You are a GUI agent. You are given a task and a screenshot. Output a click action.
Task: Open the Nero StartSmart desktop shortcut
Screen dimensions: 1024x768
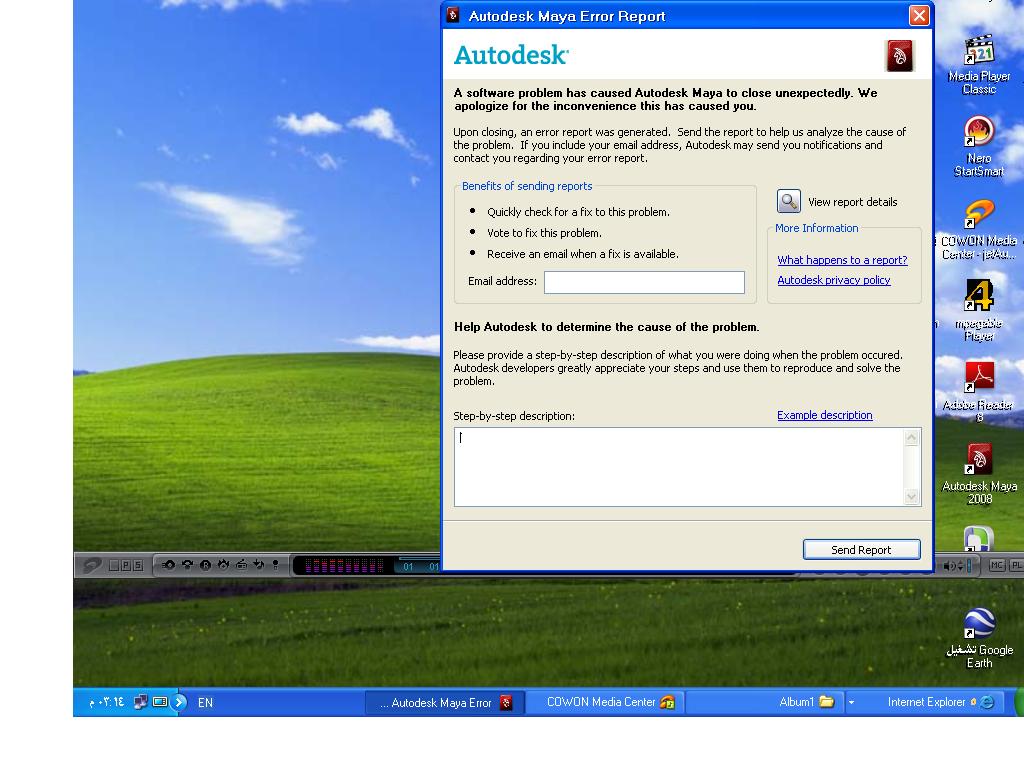coord(979,147)
